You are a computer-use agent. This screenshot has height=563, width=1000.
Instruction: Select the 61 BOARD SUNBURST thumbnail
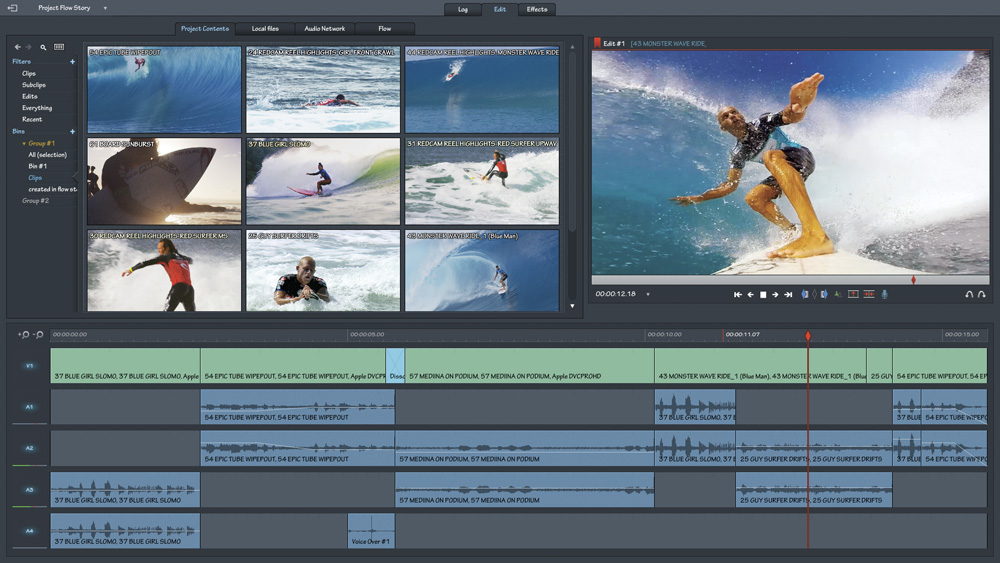(x=165, y=181)
